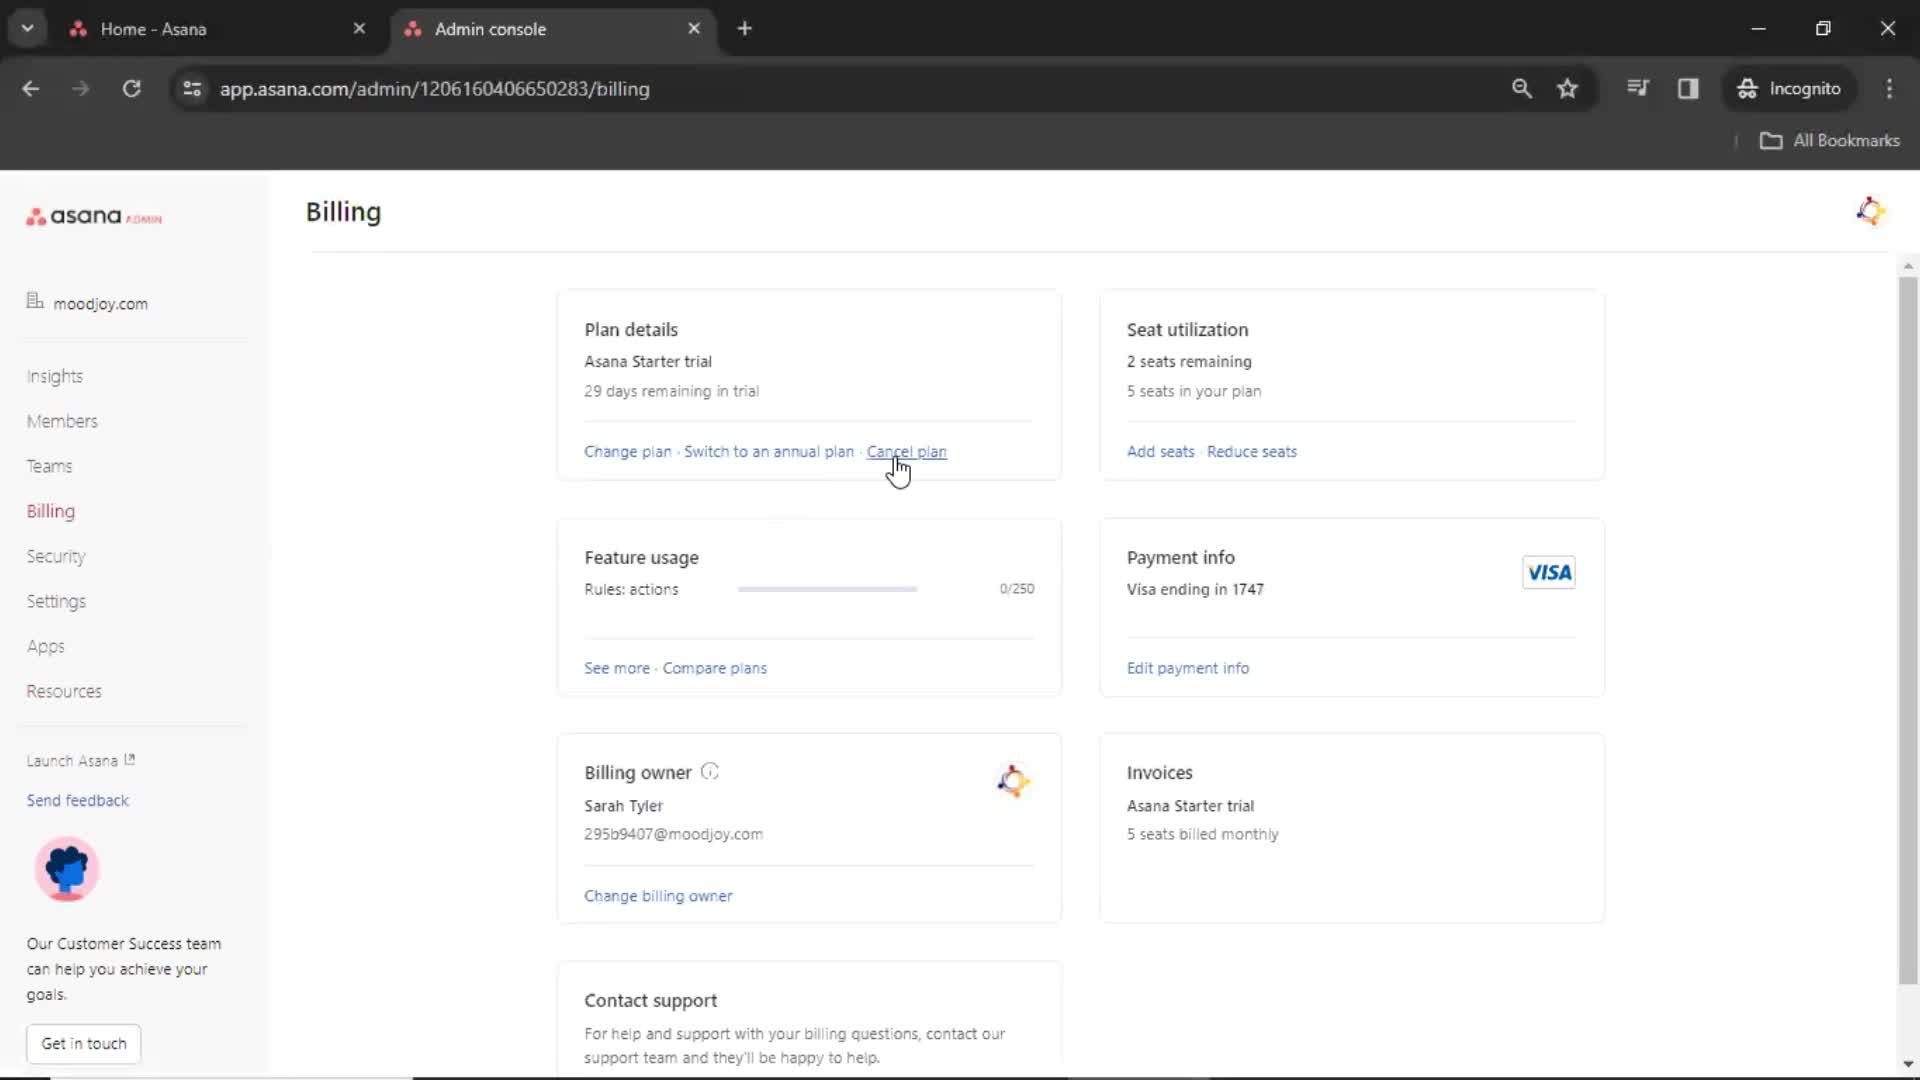This screenshot has width=1920, height=1080.
Task: Open the moodjoy.com organization icon
Action: point(35,301)
